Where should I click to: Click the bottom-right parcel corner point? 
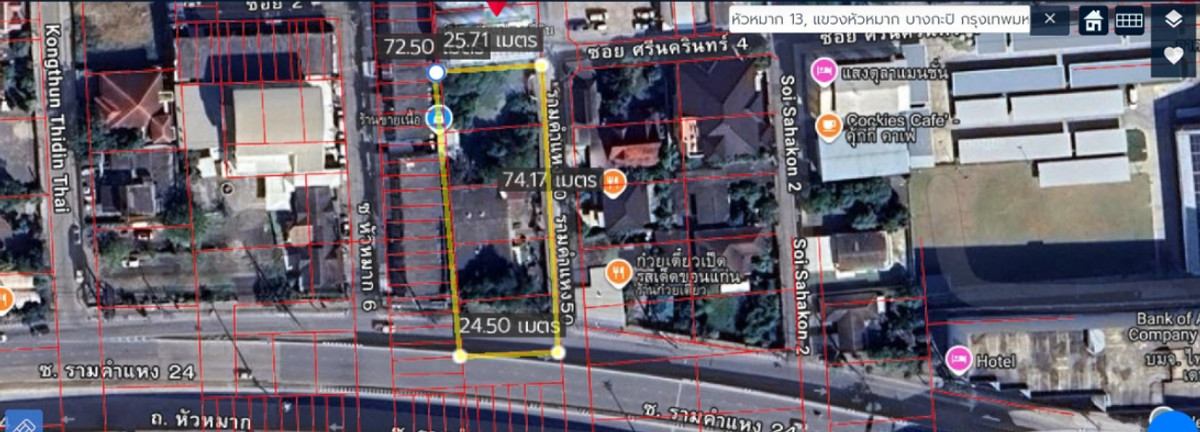tap(557, 352)
